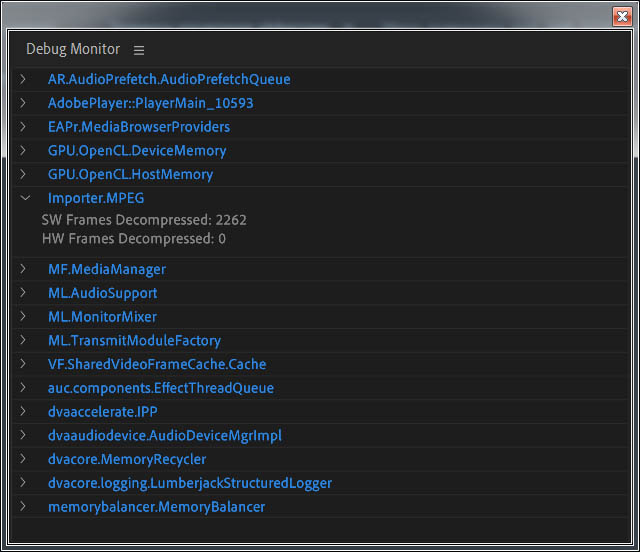Expand the dvacore.MemoryRecycler chevron

[25, 460]
